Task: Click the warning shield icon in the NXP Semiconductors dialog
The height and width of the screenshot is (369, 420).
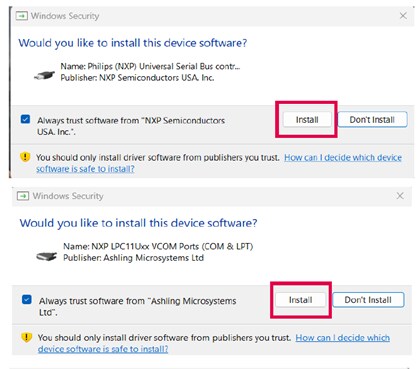Action: [25, 157]
